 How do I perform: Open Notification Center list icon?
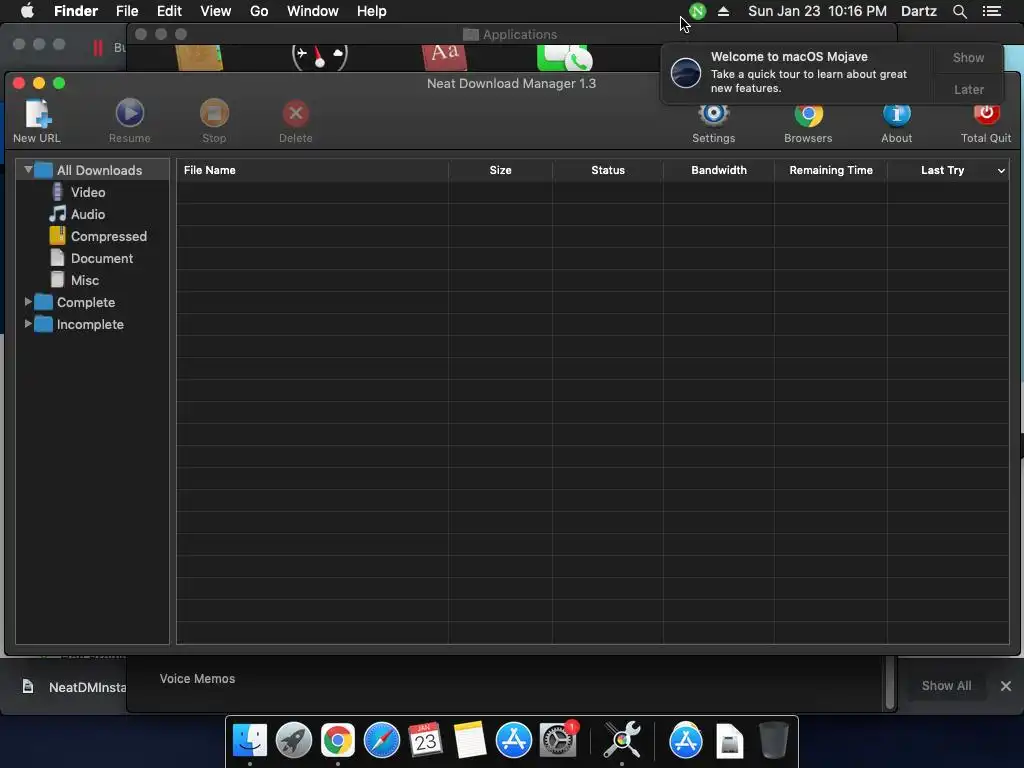991,11
